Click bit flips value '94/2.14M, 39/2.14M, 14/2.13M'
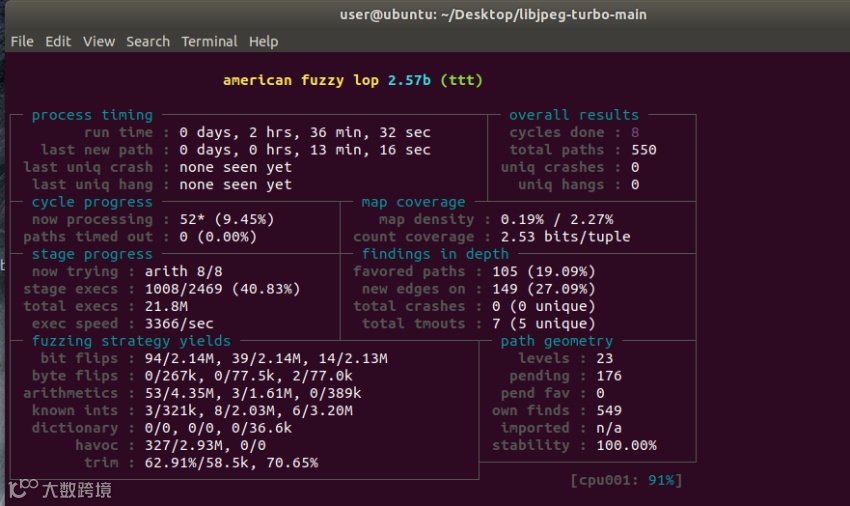This screenshot has height=506, width=850. 266,358
